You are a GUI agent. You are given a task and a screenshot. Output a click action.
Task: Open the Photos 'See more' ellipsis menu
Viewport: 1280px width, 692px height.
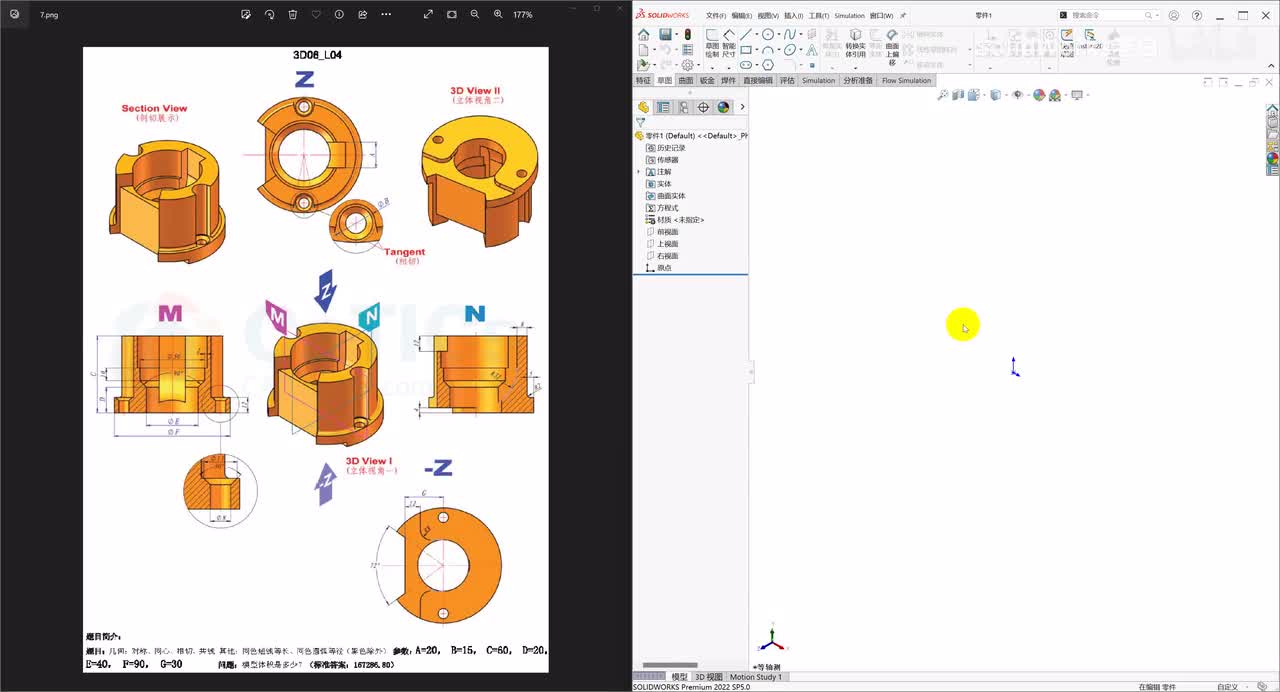(386, 15)
